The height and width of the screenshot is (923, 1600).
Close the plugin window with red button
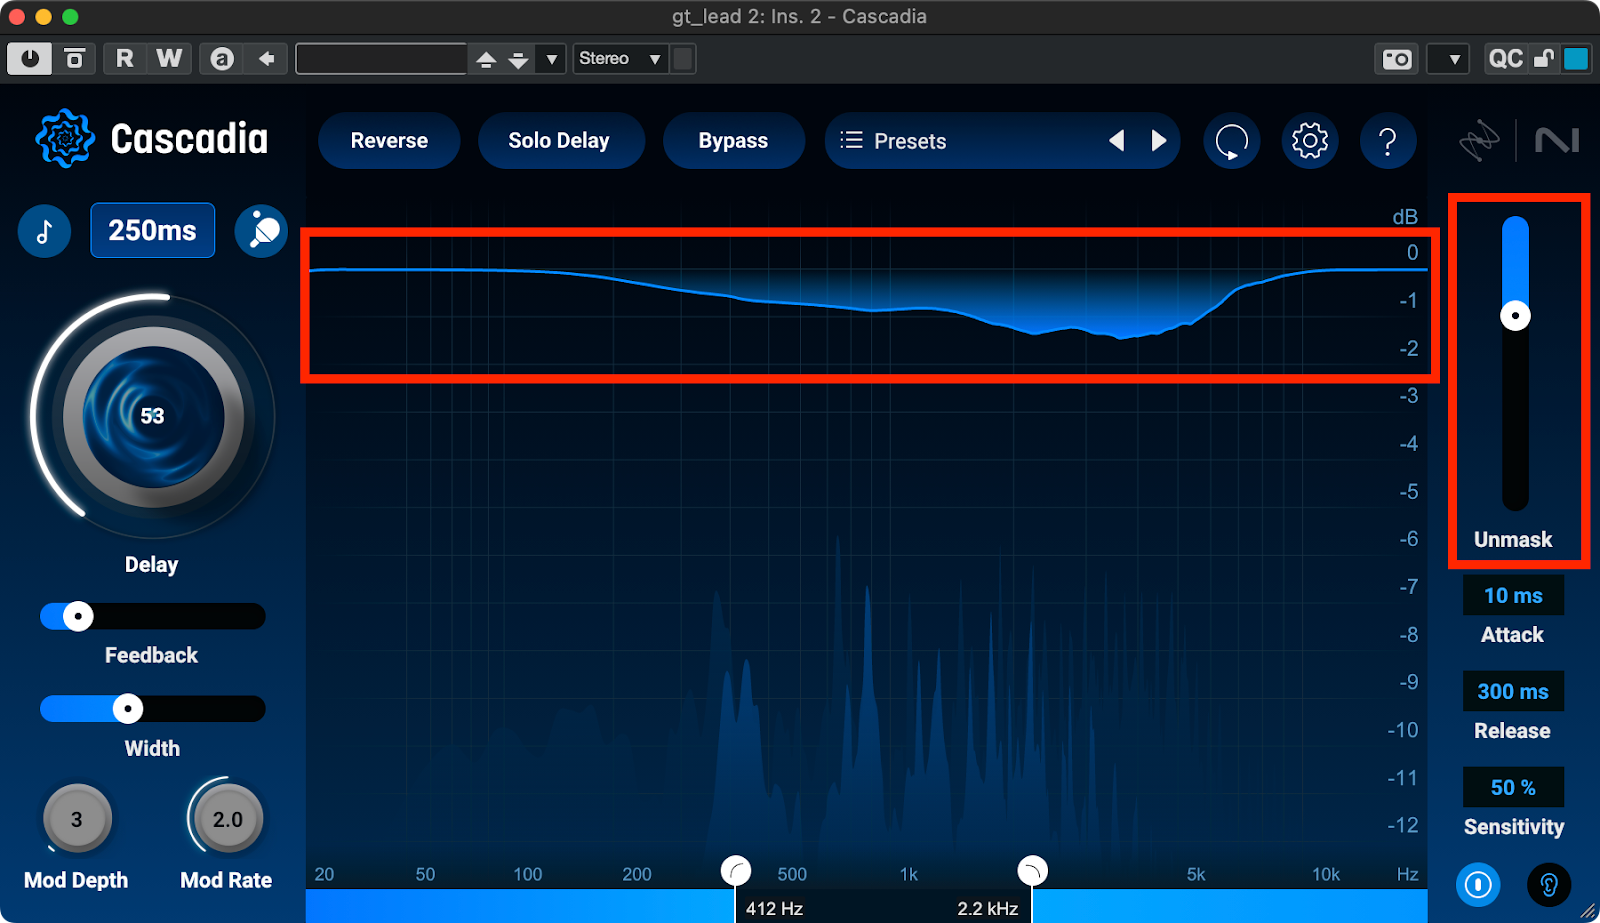pyautogui.click(x=16, y=16)
